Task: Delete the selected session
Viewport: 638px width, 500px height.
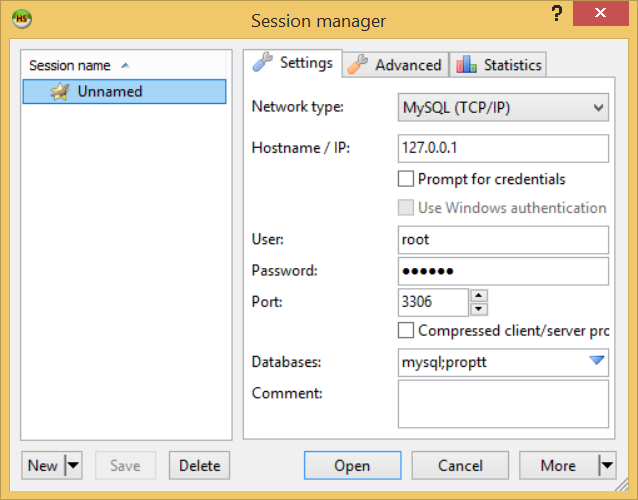Action: coord(199,465)
